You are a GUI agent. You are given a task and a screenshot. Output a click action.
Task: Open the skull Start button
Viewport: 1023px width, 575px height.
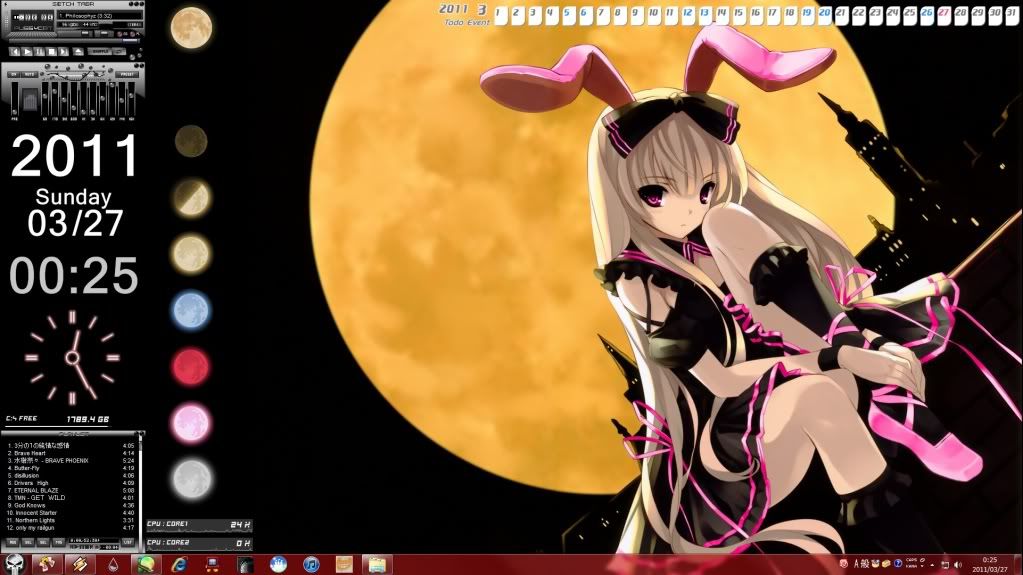coord(14,565)
